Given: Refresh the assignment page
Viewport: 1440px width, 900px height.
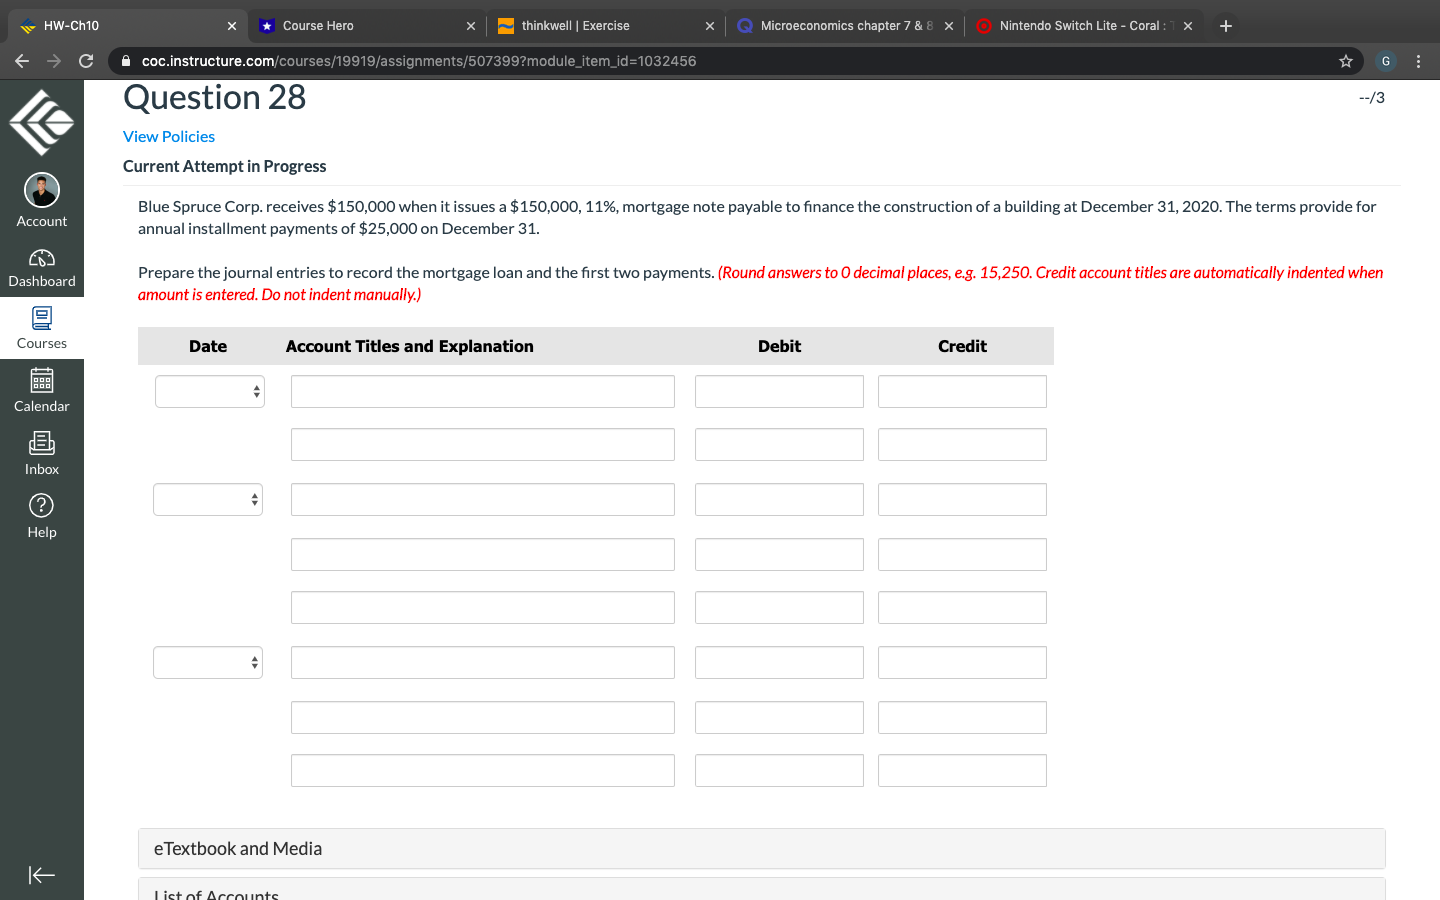Looking at the screenshot, I should [85, 61].
